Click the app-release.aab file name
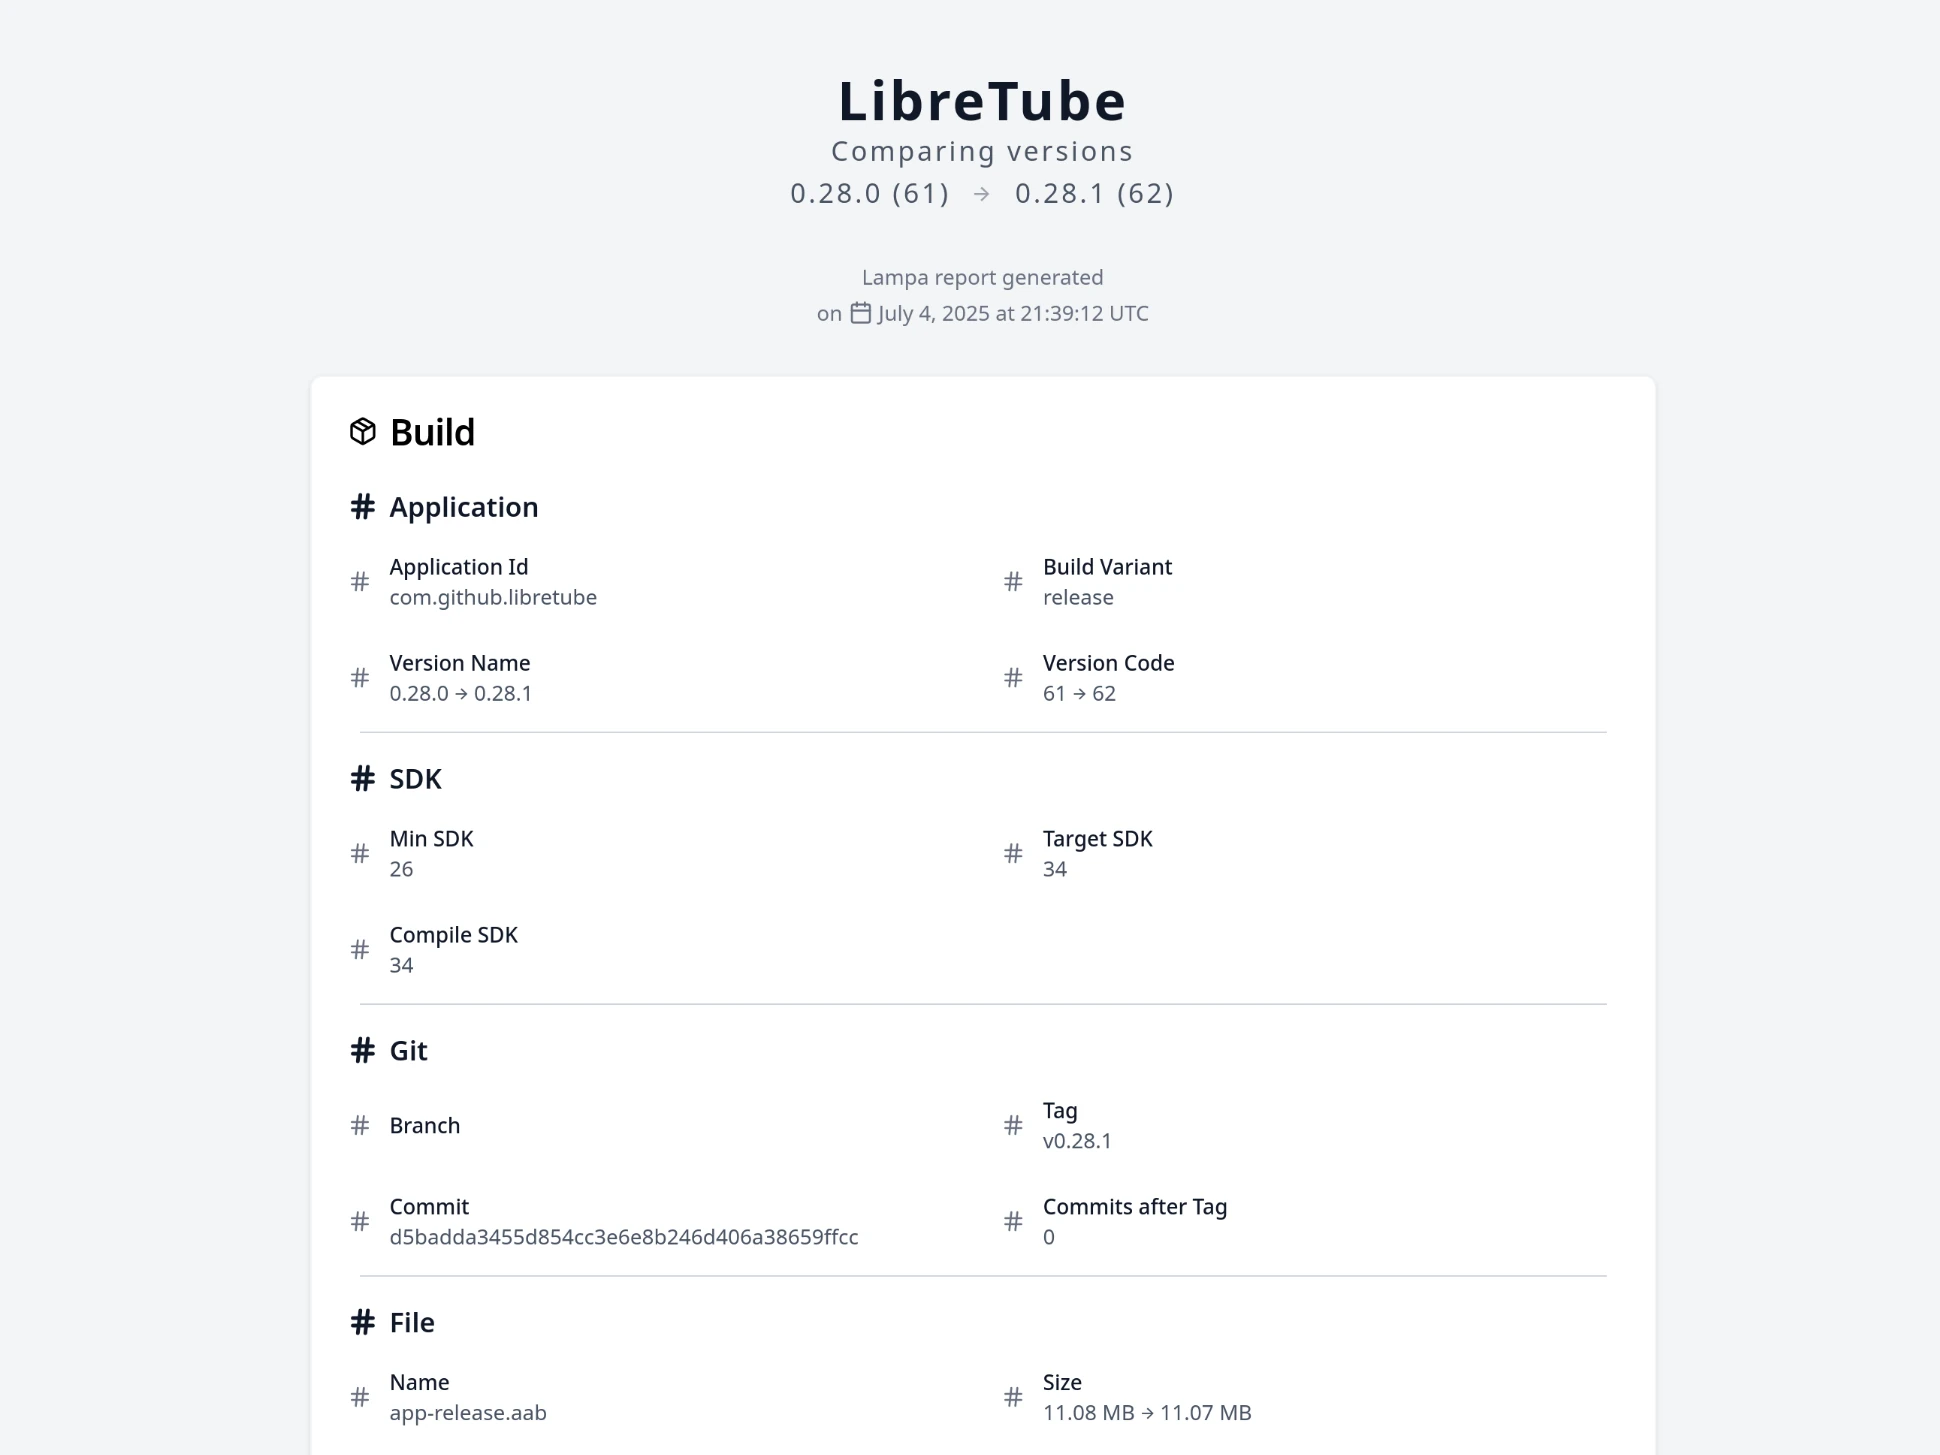The width and height of the screenshot is (1940, 1455). pyautogui.click(x=468, y=1413)
